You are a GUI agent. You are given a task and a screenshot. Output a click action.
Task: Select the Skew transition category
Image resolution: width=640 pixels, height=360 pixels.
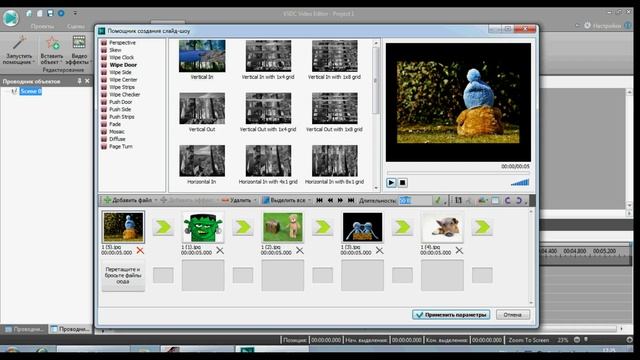[x=115, y=50]
